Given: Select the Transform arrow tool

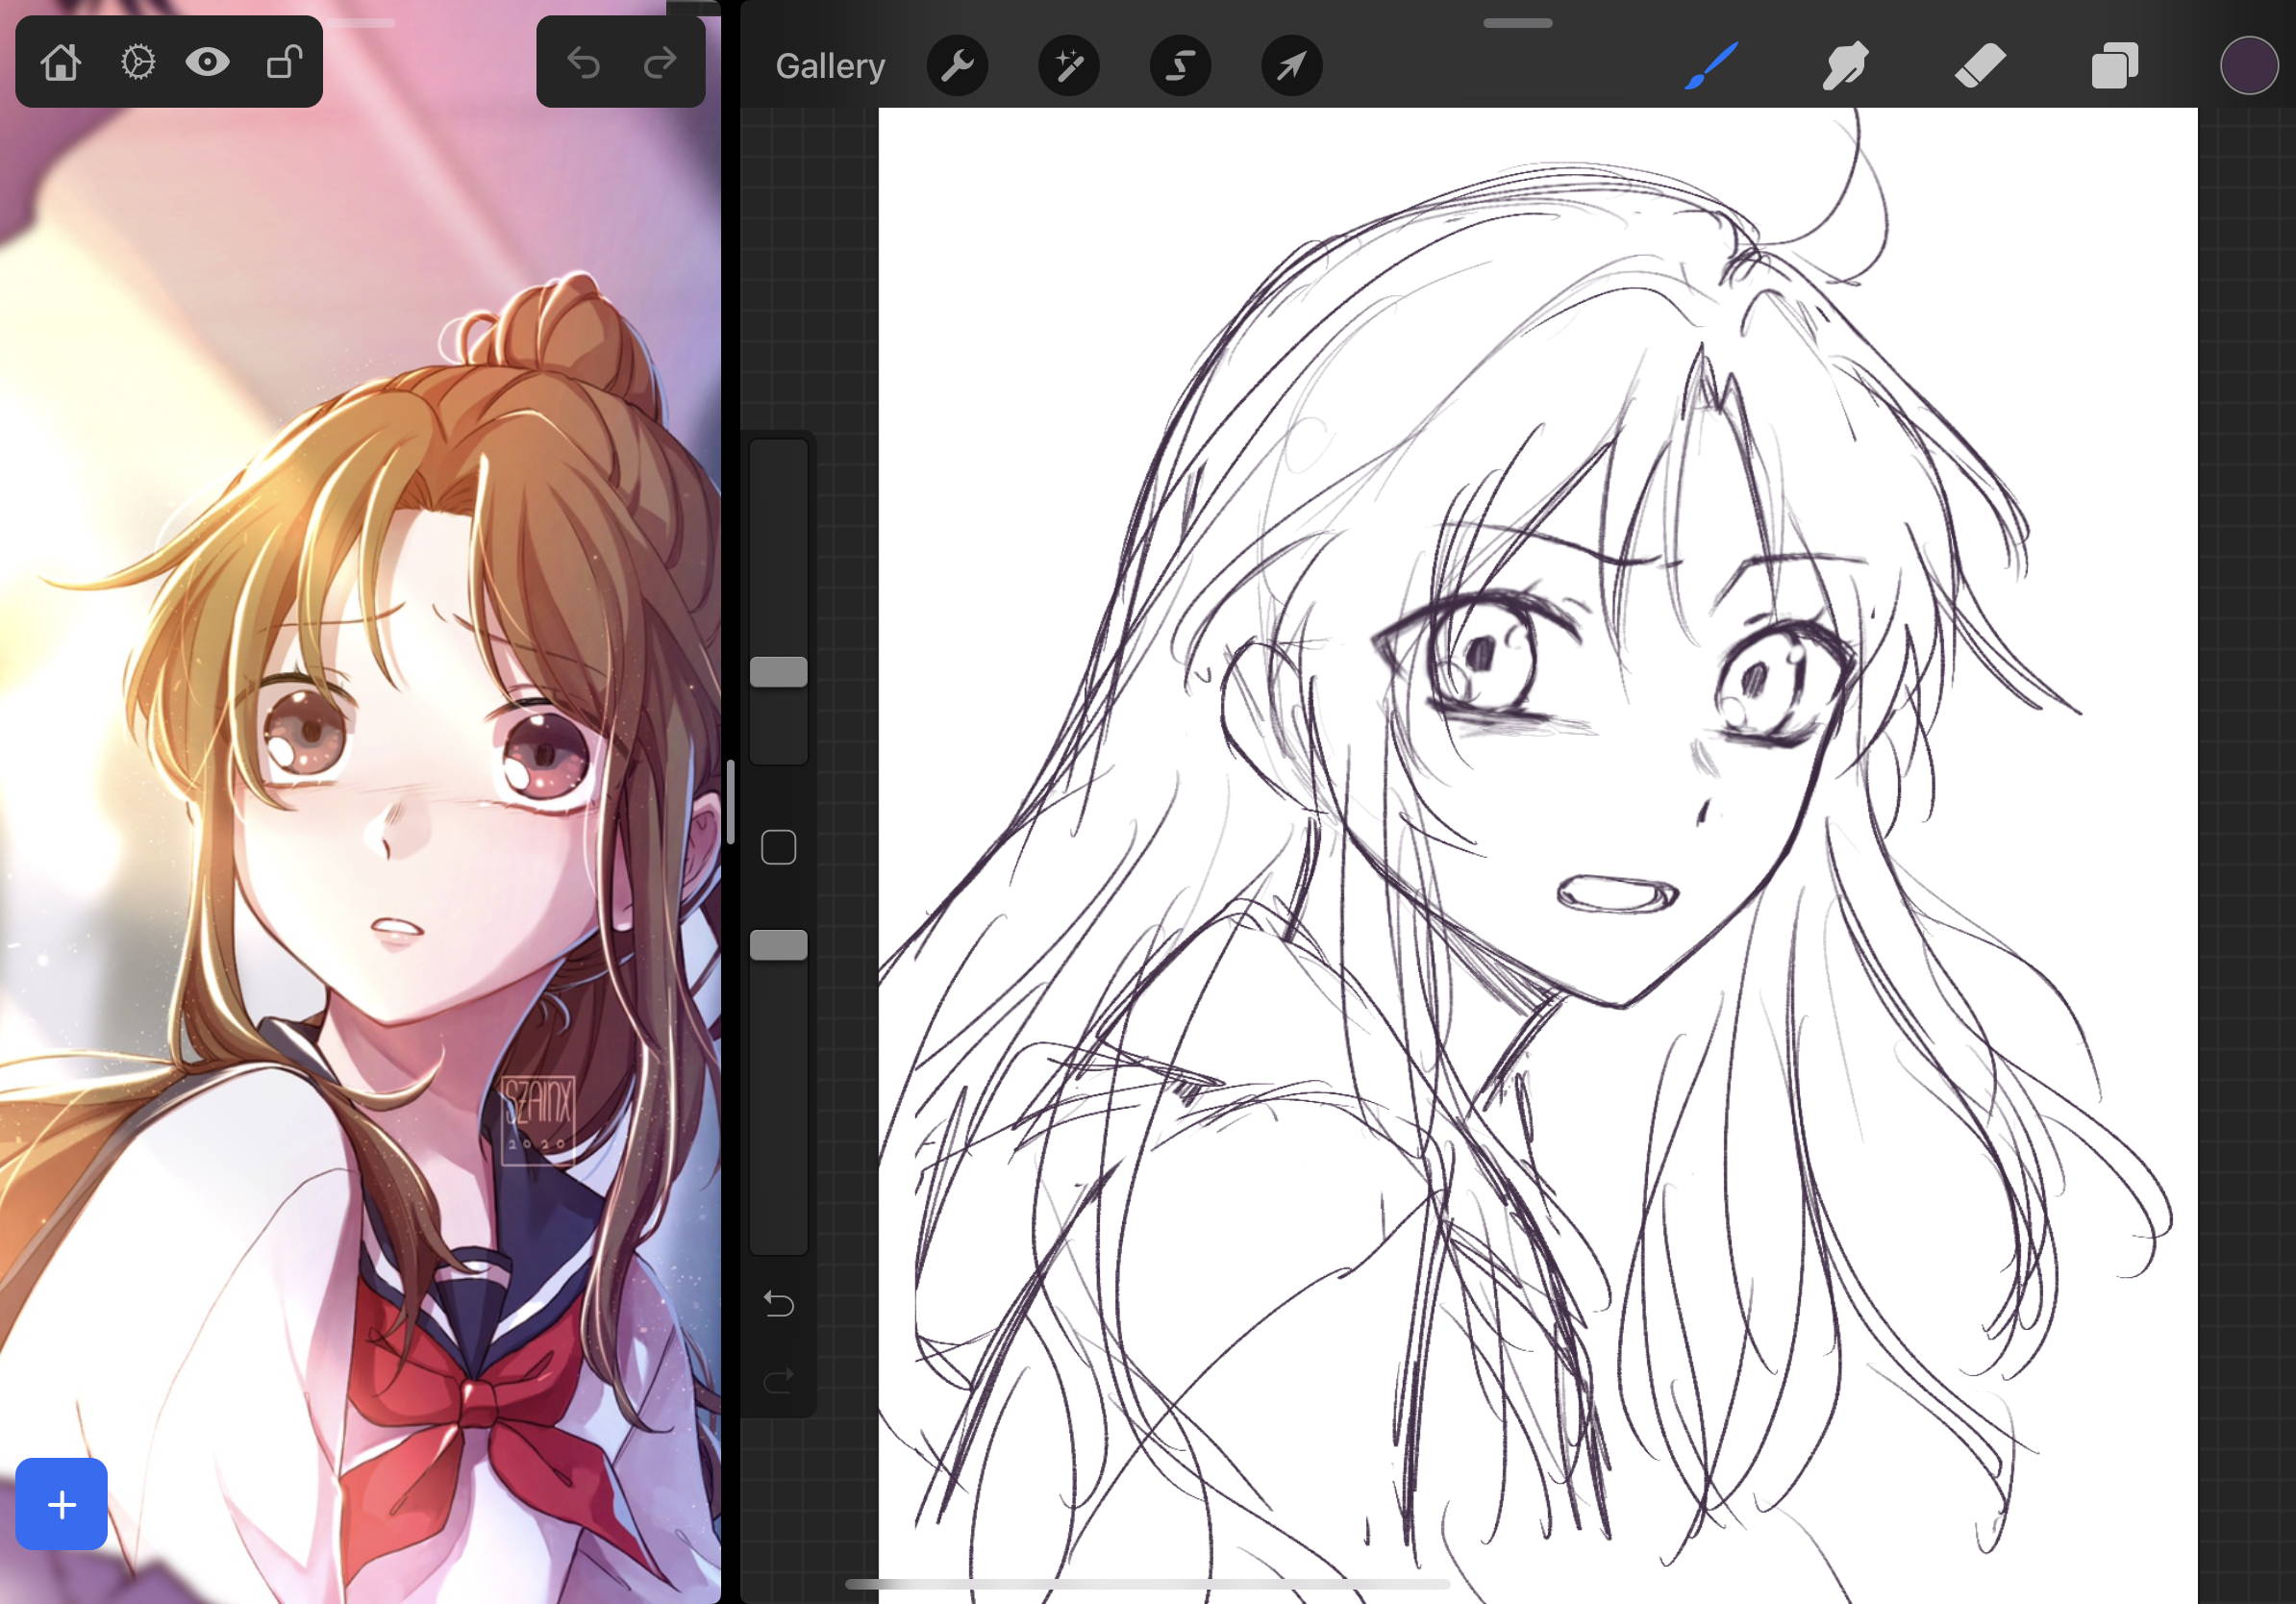Looking at the screenshot, I should pyautogui.click(x=1291, y=66).
